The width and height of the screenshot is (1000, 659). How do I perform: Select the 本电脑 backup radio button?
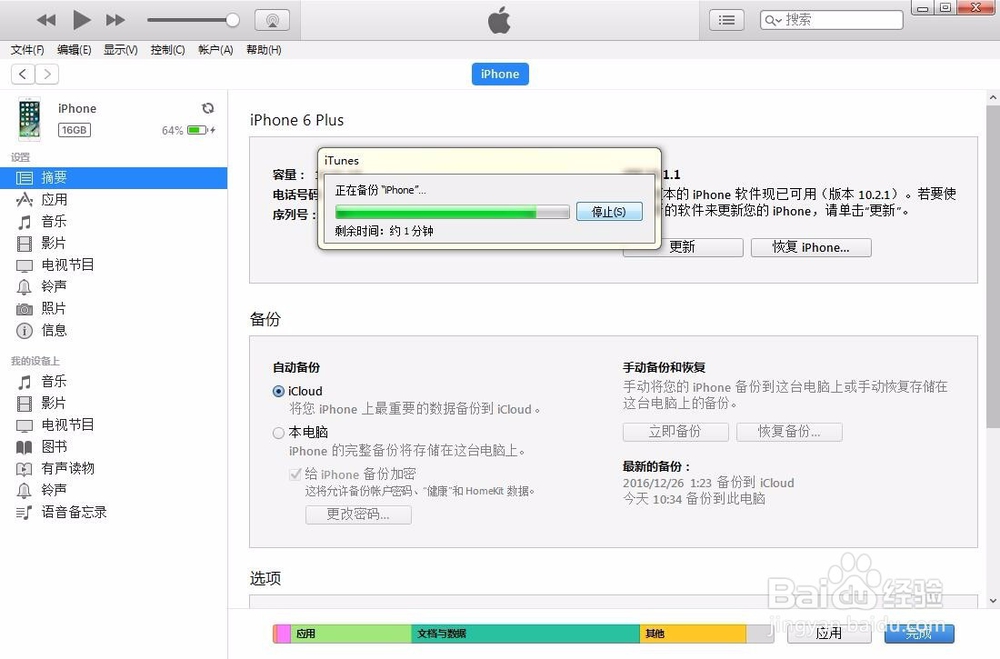point(279,433)
